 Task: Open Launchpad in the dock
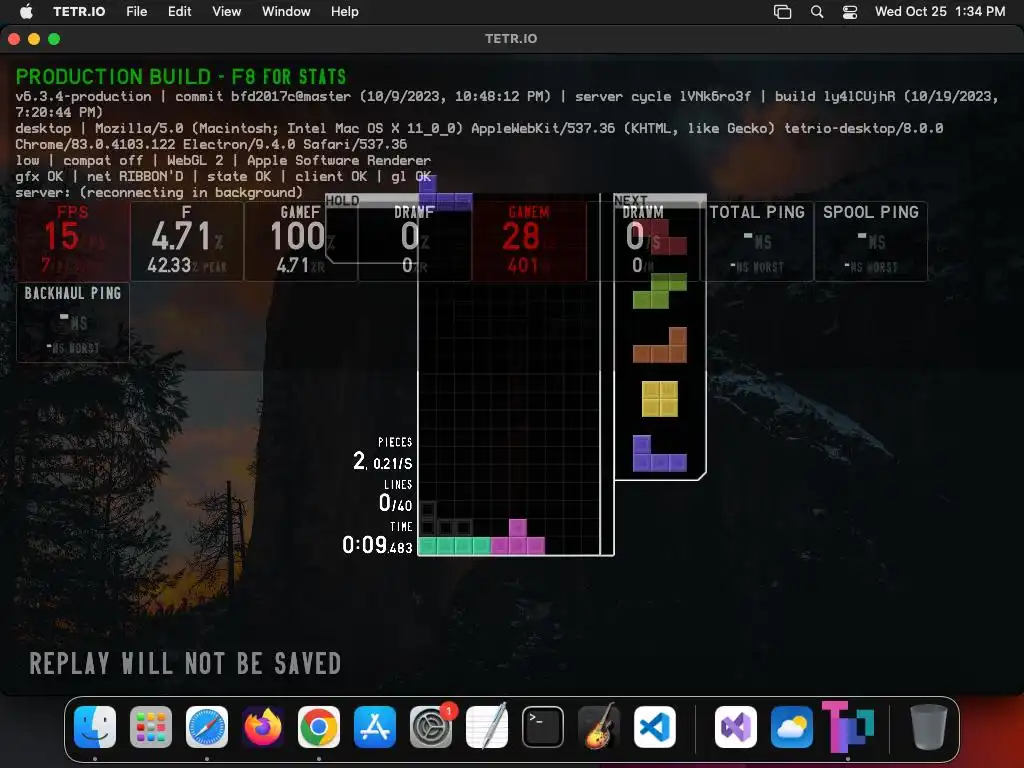[151, 727]
